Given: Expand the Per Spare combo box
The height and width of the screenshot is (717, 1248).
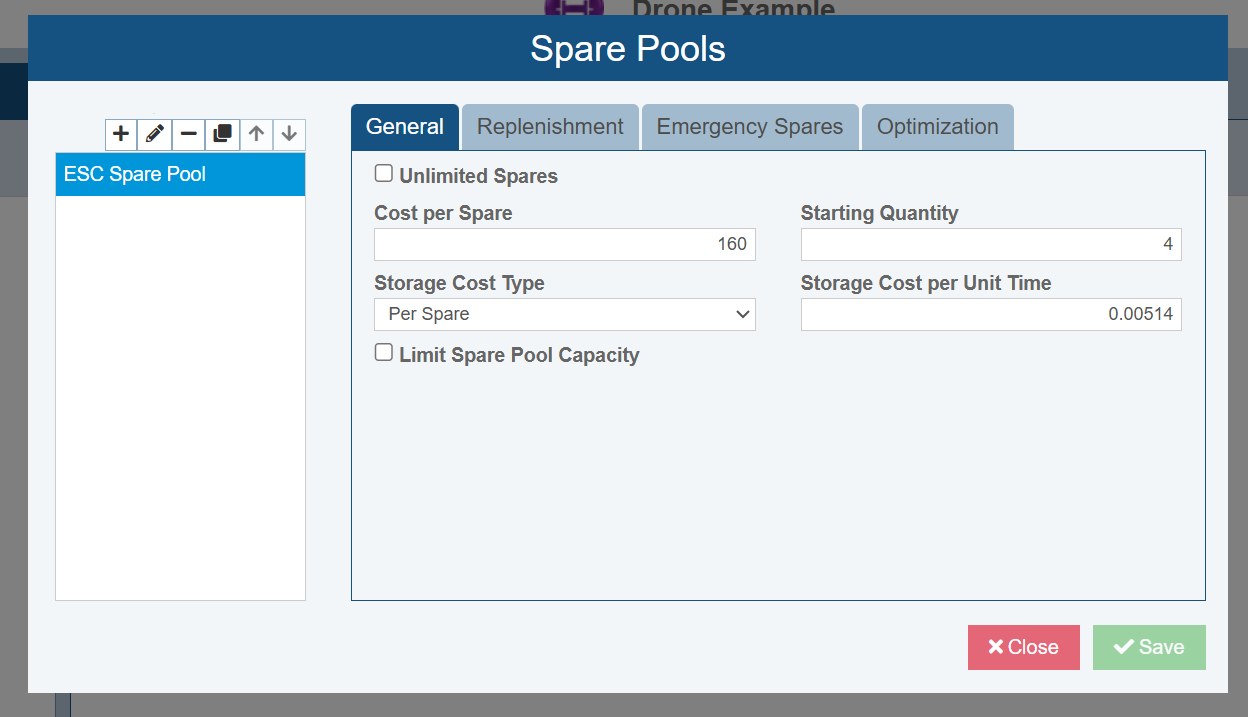Looking at the screenshot, I should pyautogui.click(x=564, y=314).
